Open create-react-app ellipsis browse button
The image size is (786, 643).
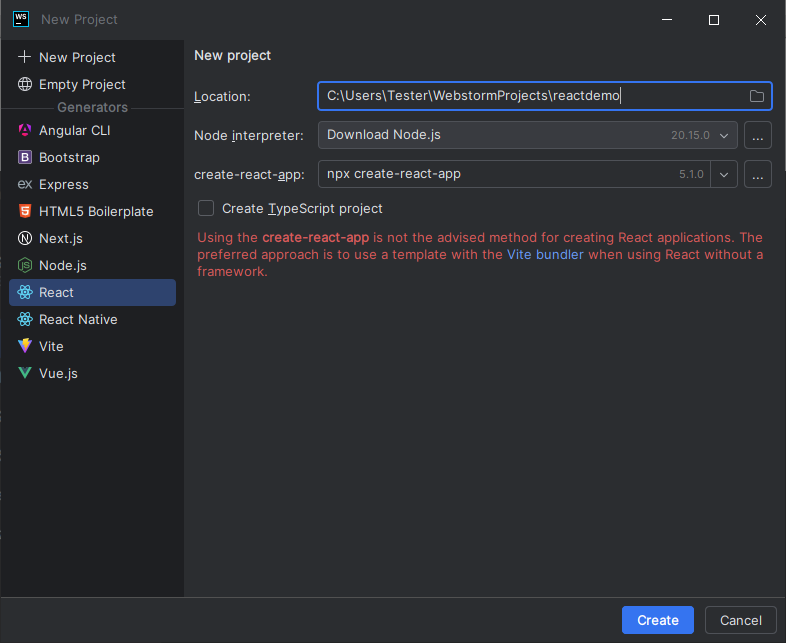757,174
